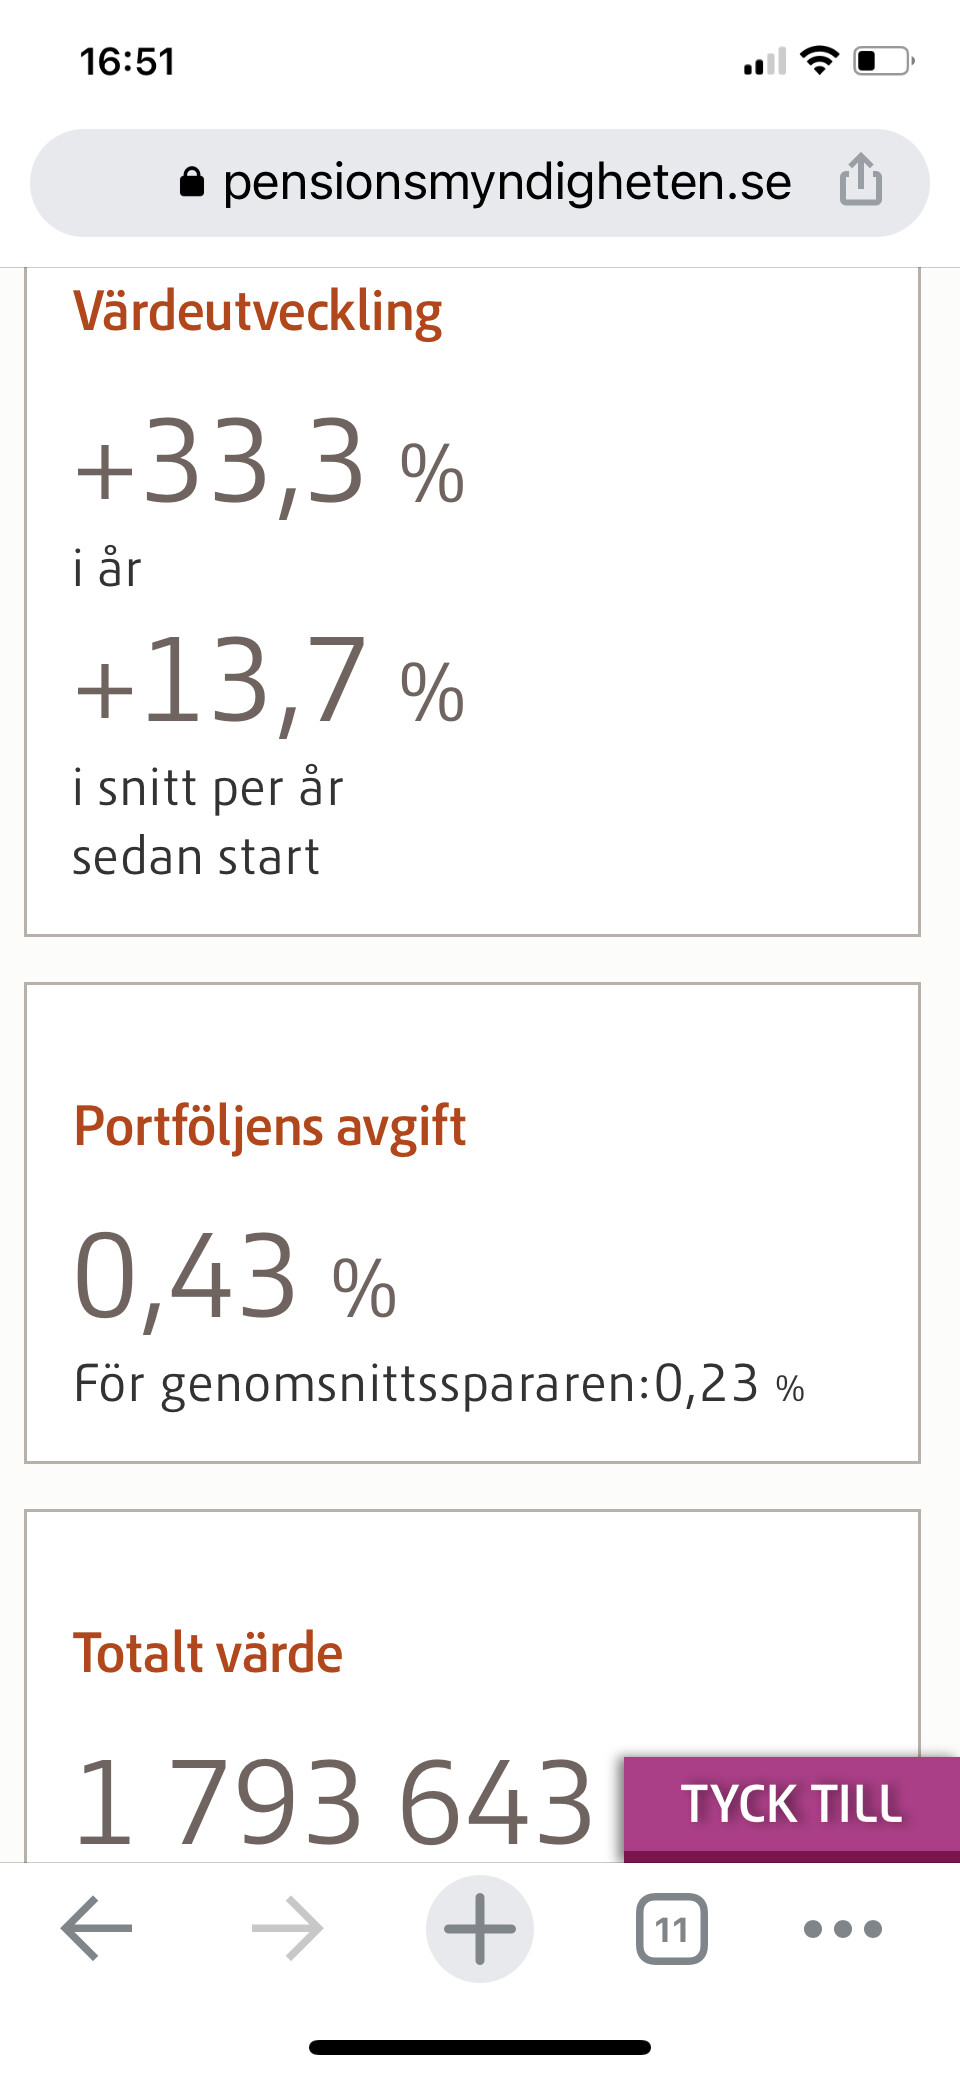The width and height of the screenshot is (960, 2079).
Task: Tap the forward arrow in bottom toolbar
Action: point(288,1927)
